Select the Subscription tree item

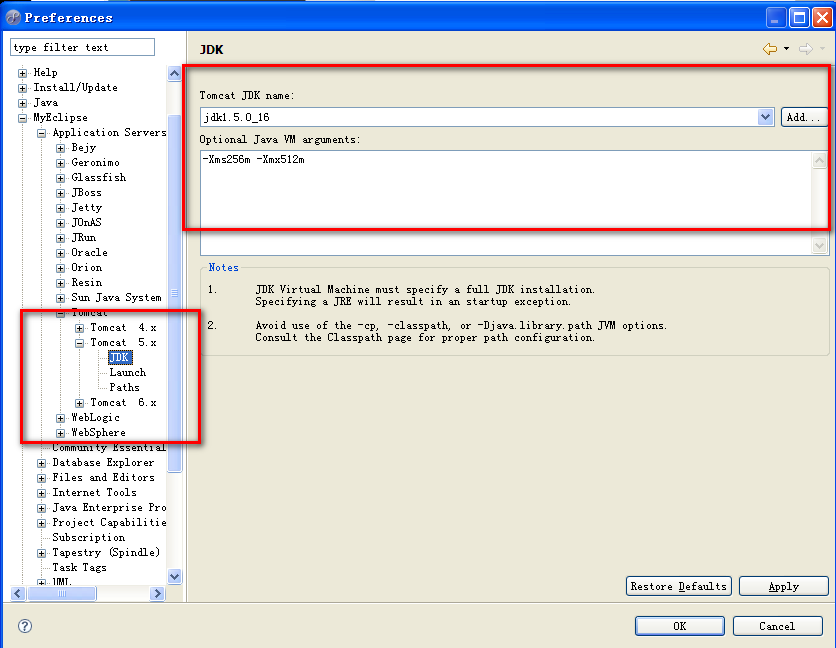(x=89, y=538)
